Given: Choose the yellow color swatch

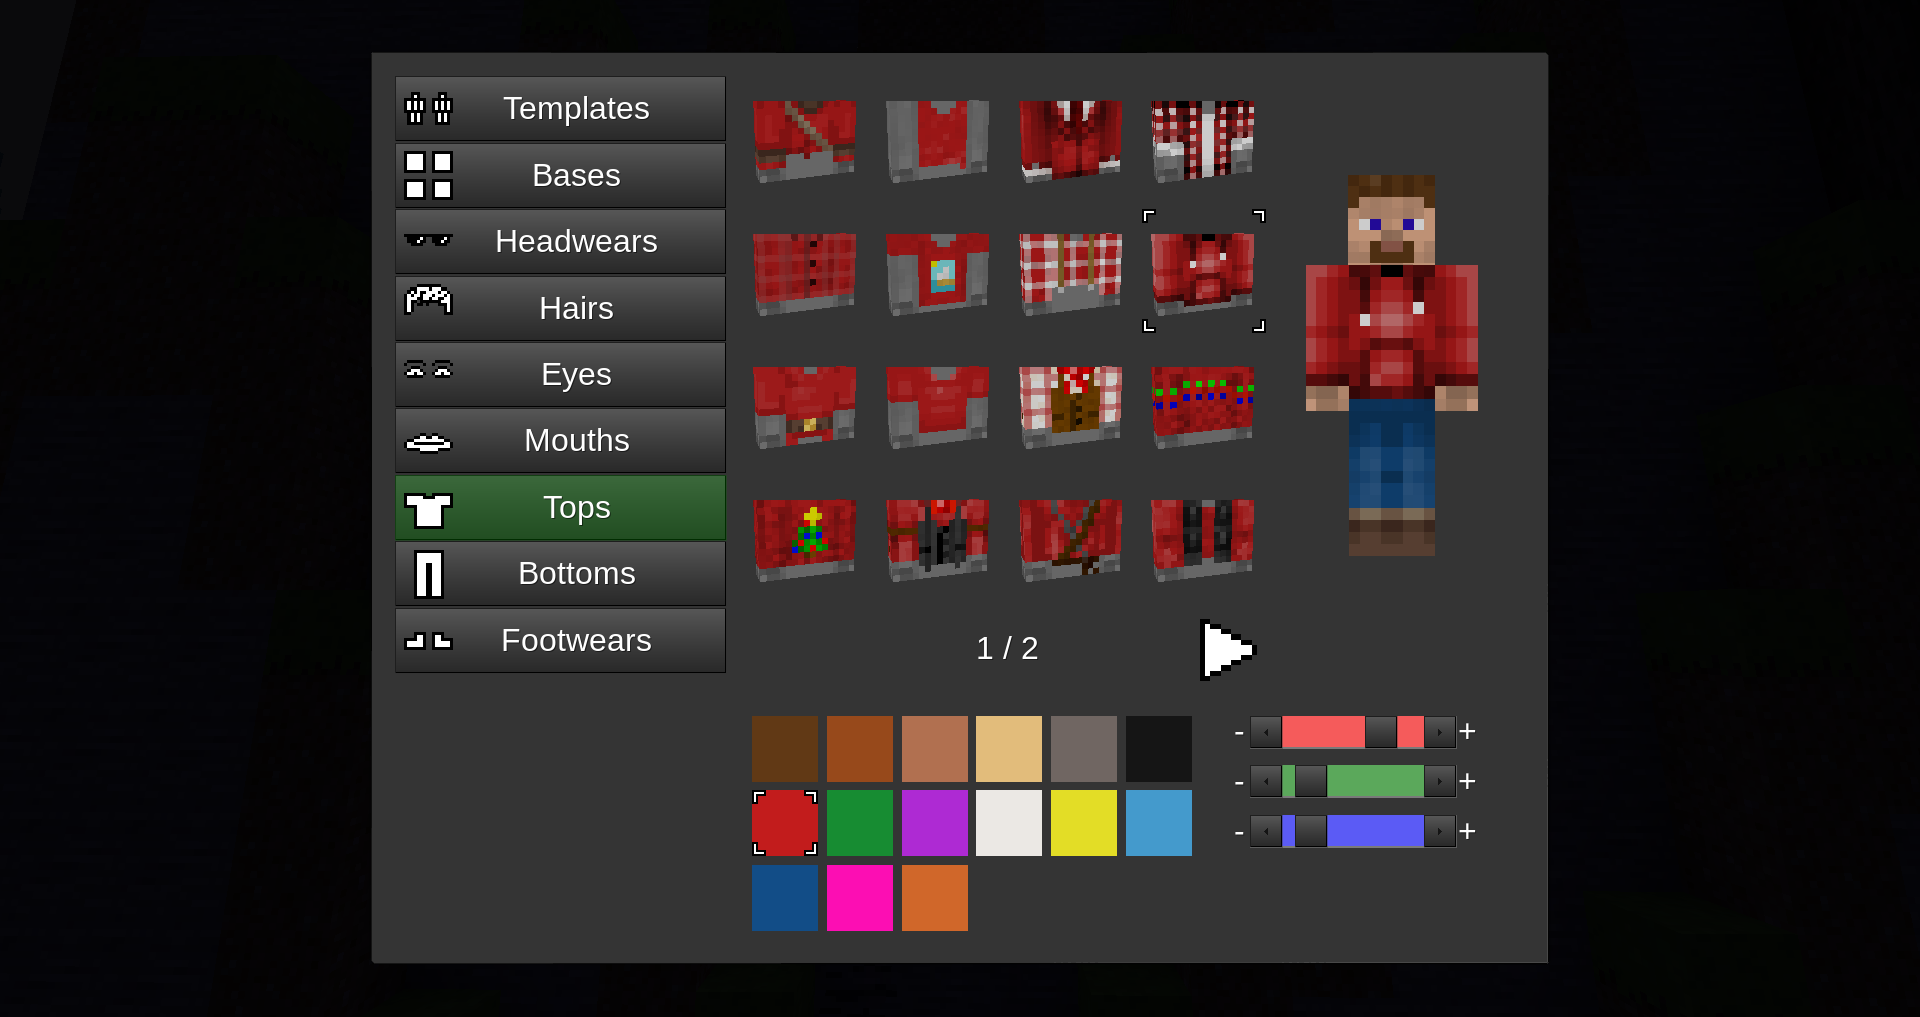Looking at the screenshot, I should (x=1083, y=823).
